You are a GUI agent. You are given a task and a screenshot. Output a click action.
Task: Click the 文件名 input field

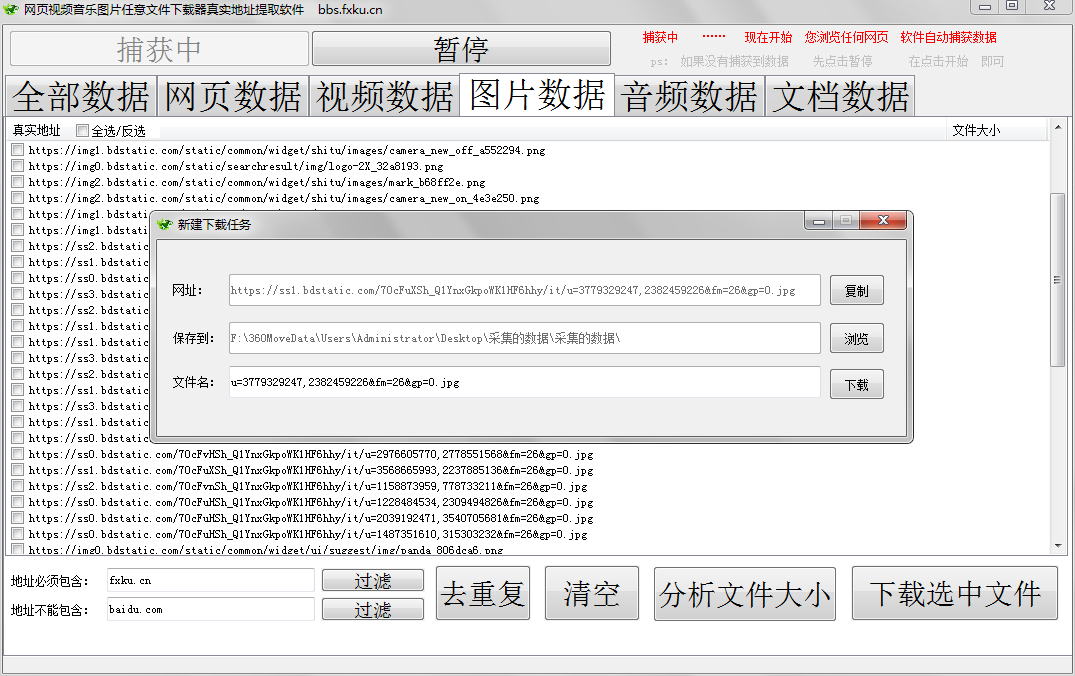(x=524, y=382)
